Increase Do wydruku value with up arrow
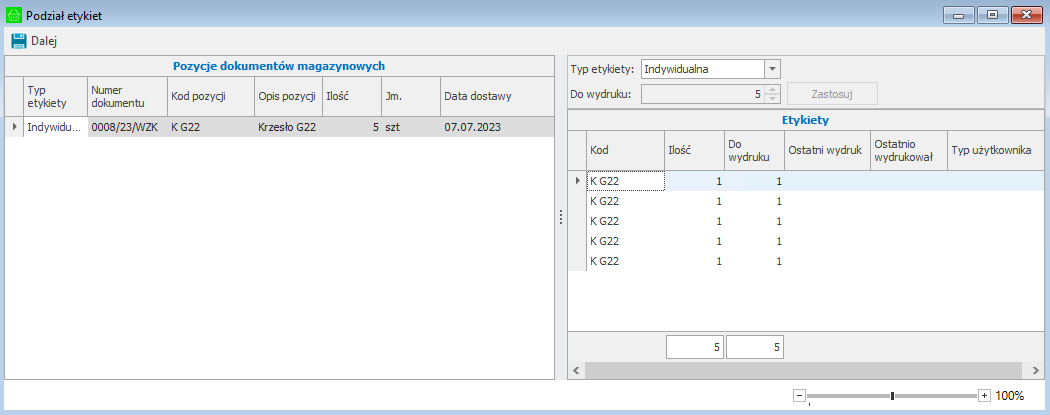This screenshot has height=415, width=1050. tap(771, 90)
